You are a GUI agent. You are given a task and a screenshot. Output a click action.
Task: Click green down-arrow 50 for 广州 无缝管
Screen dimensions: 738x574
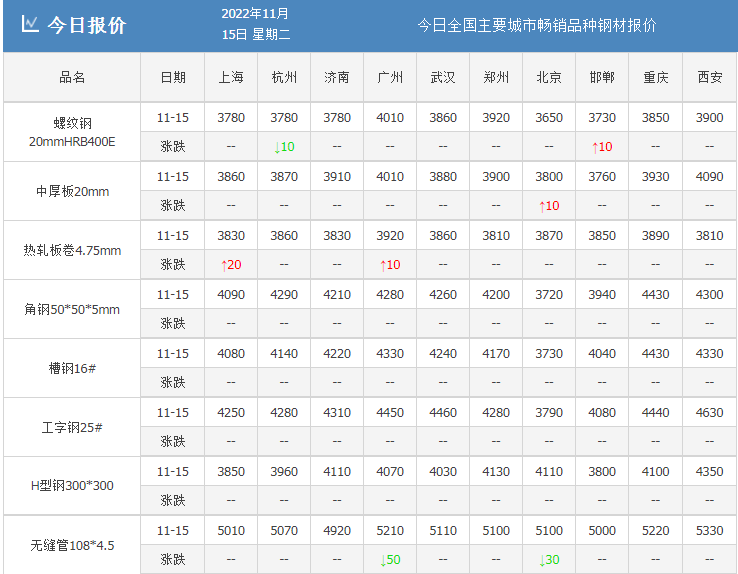point(390,560)
